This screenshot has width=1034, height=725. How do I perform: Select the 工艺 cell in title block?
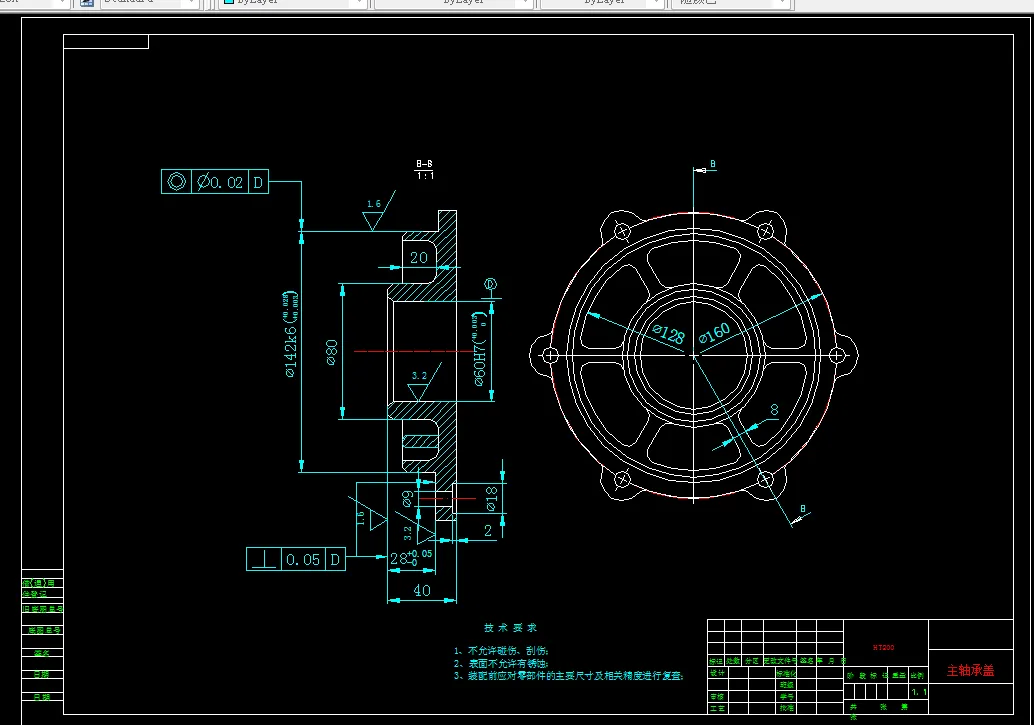tap(717, 708)
